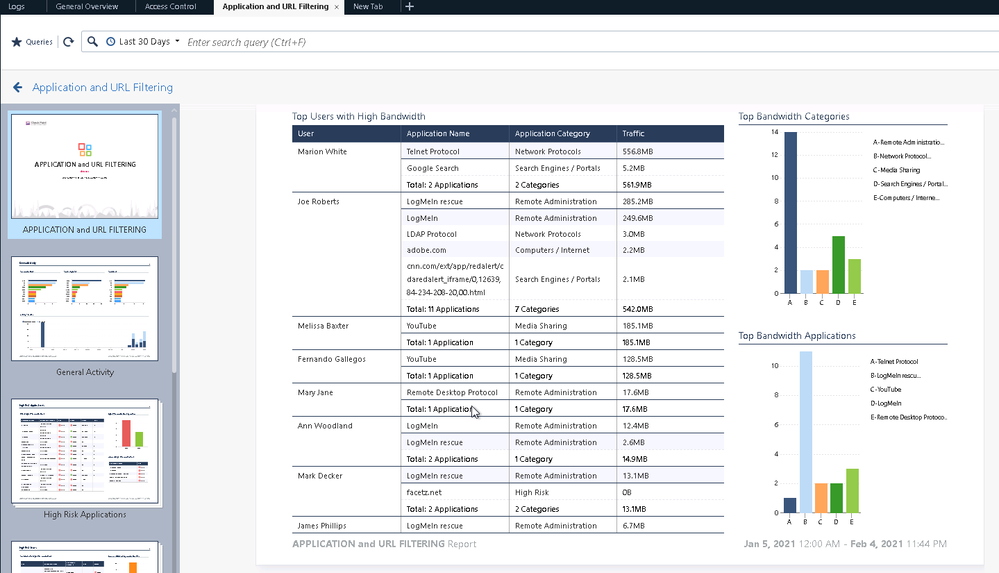Click the A-Remote Administration legend entry
Screen dimensions: 999x573
coord(909,142)
